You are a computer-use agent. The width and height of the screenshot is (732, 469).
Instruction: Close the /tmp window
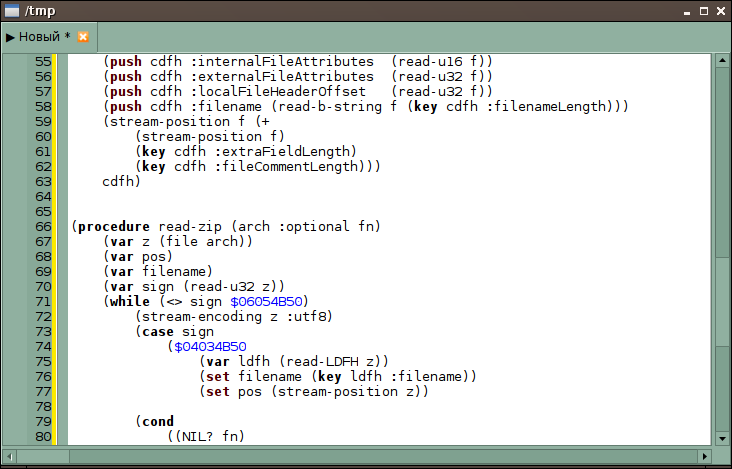pyautogui.click(x=720, y=10)
